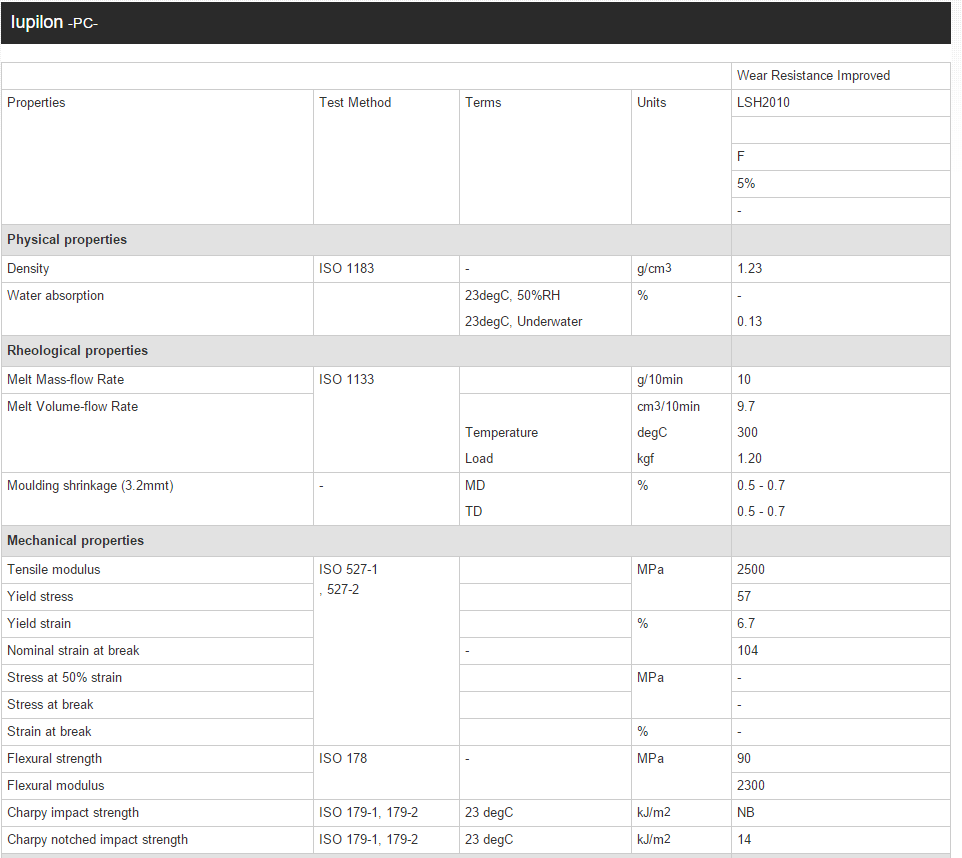This screenshot has height=858, width=962.
Task: Select the 23degC, 50%RH term
Action: click(x=512, y=295)
